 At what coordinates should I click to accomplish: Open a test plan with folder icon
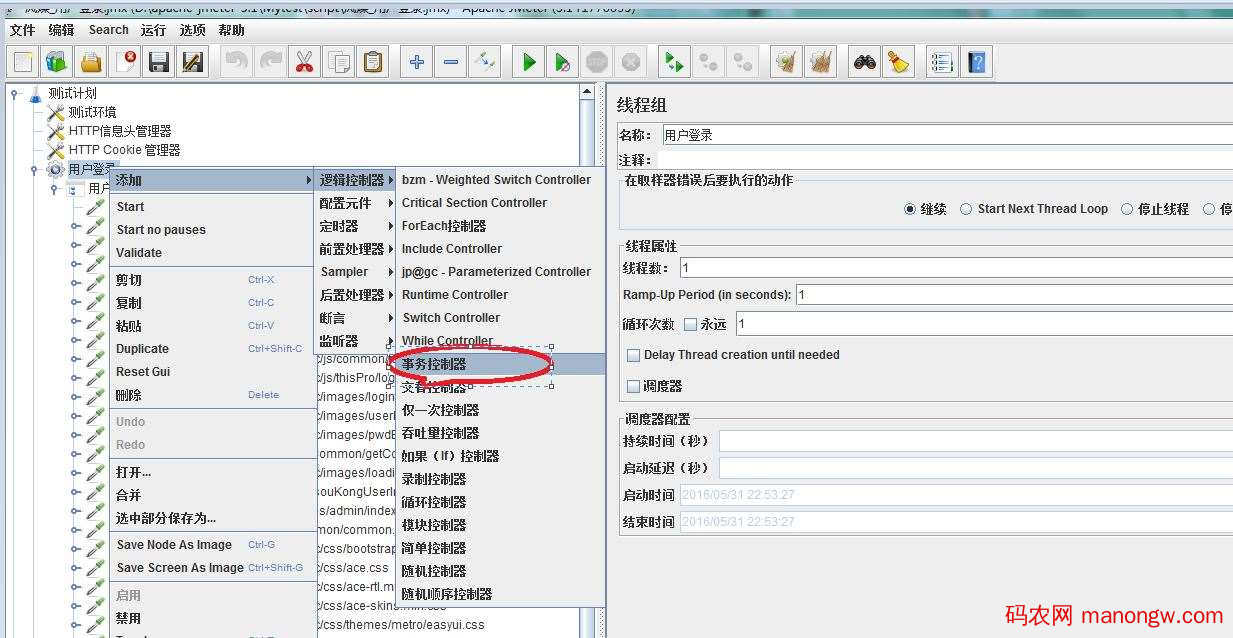pos(88,61)
